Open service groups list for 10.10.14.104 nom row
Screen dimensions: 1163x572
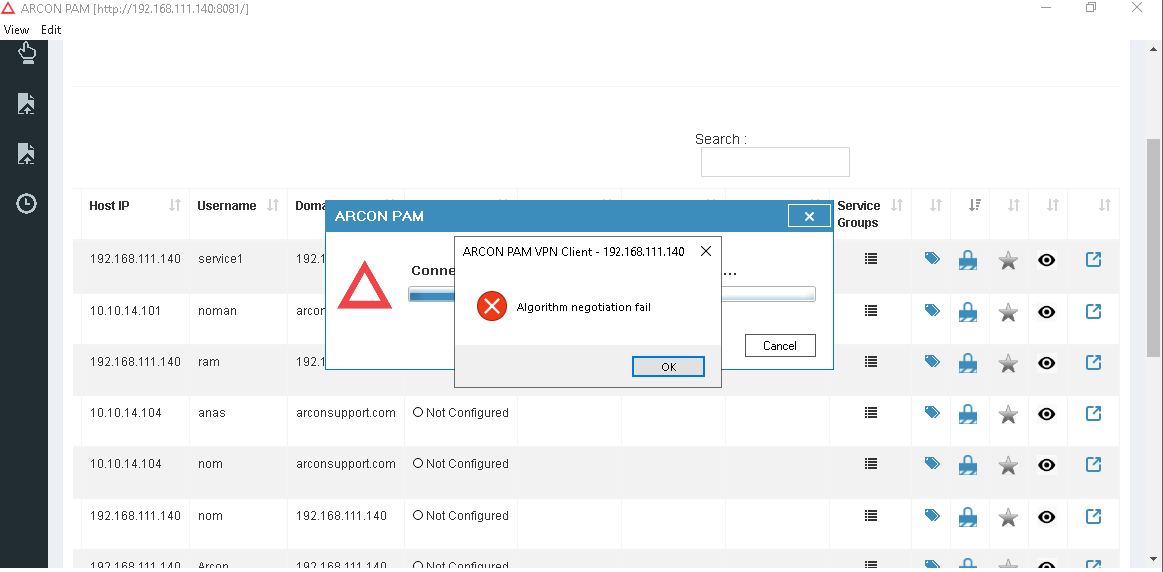pos(871,464)
